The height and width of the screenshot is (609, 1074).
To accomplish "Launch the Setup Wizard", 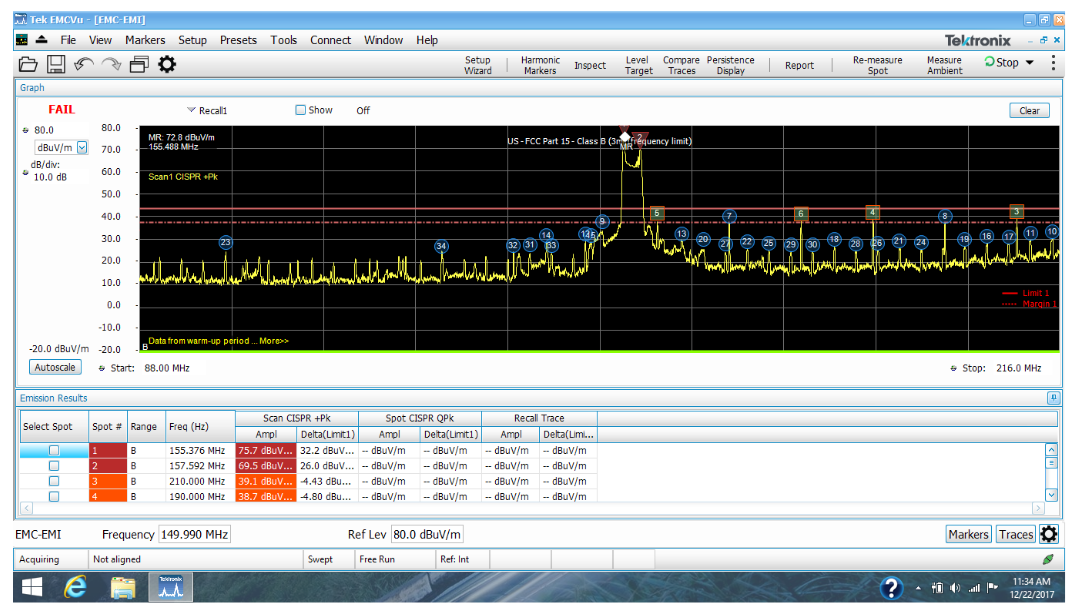I will point(478,64).
